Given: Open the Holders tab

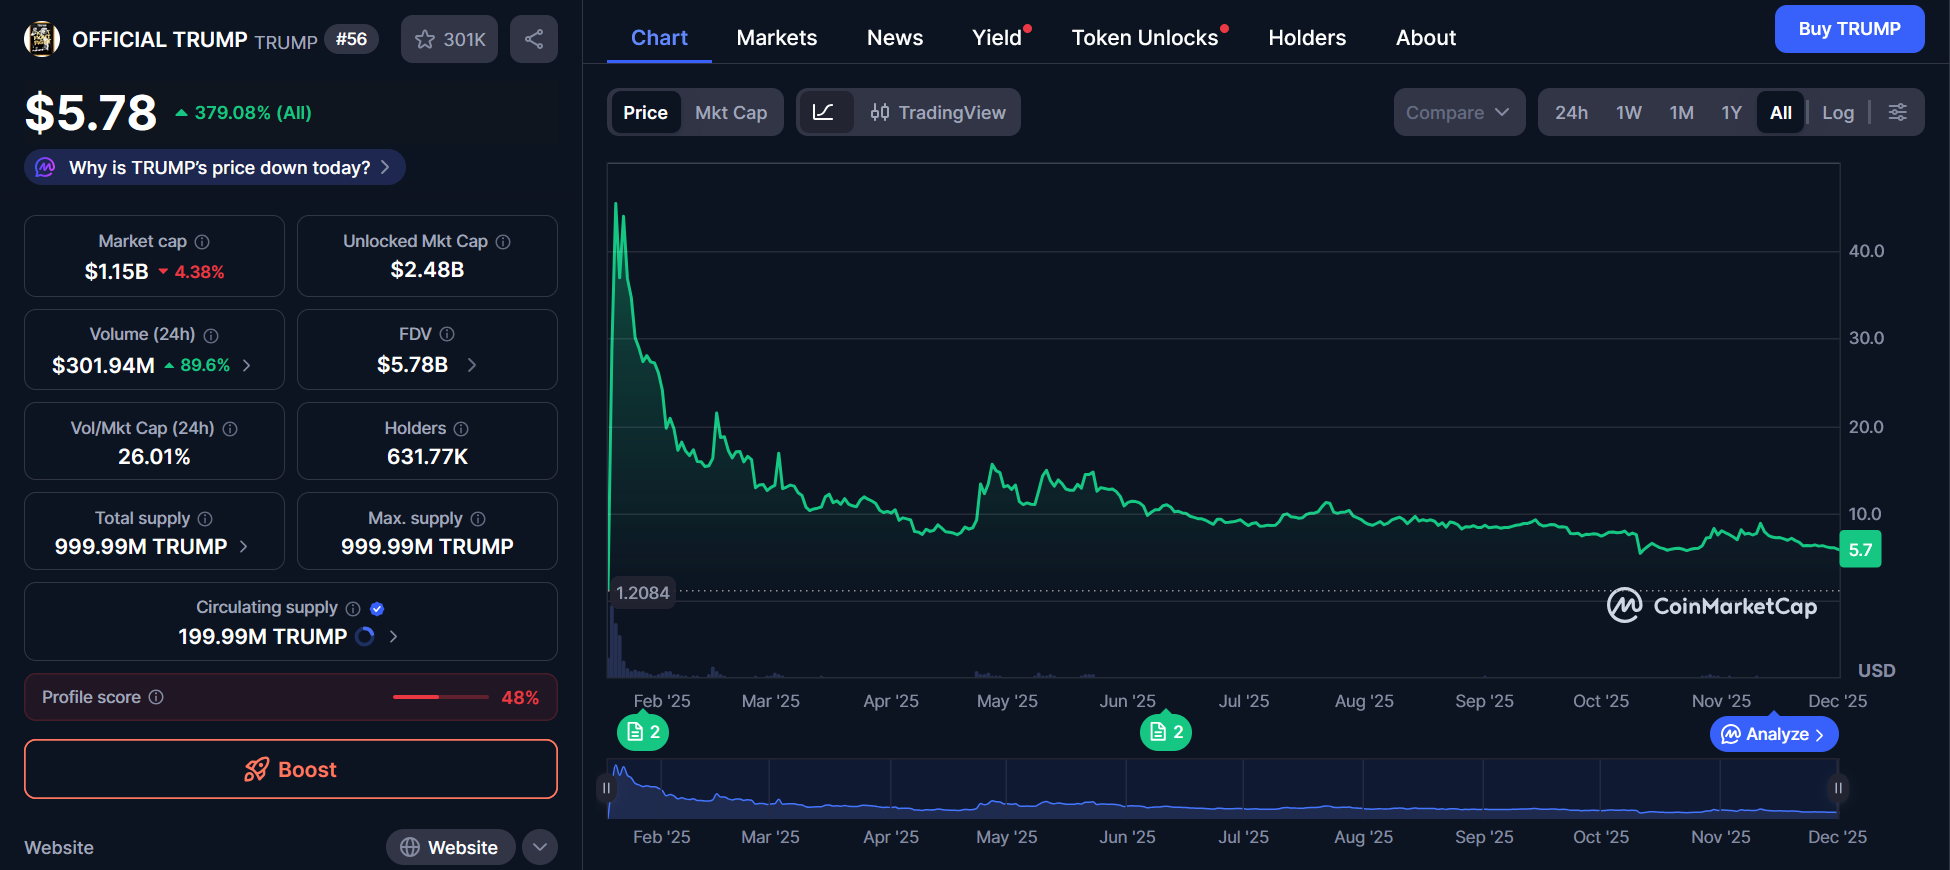Looking at the screenshot, I should (1307, 38).
